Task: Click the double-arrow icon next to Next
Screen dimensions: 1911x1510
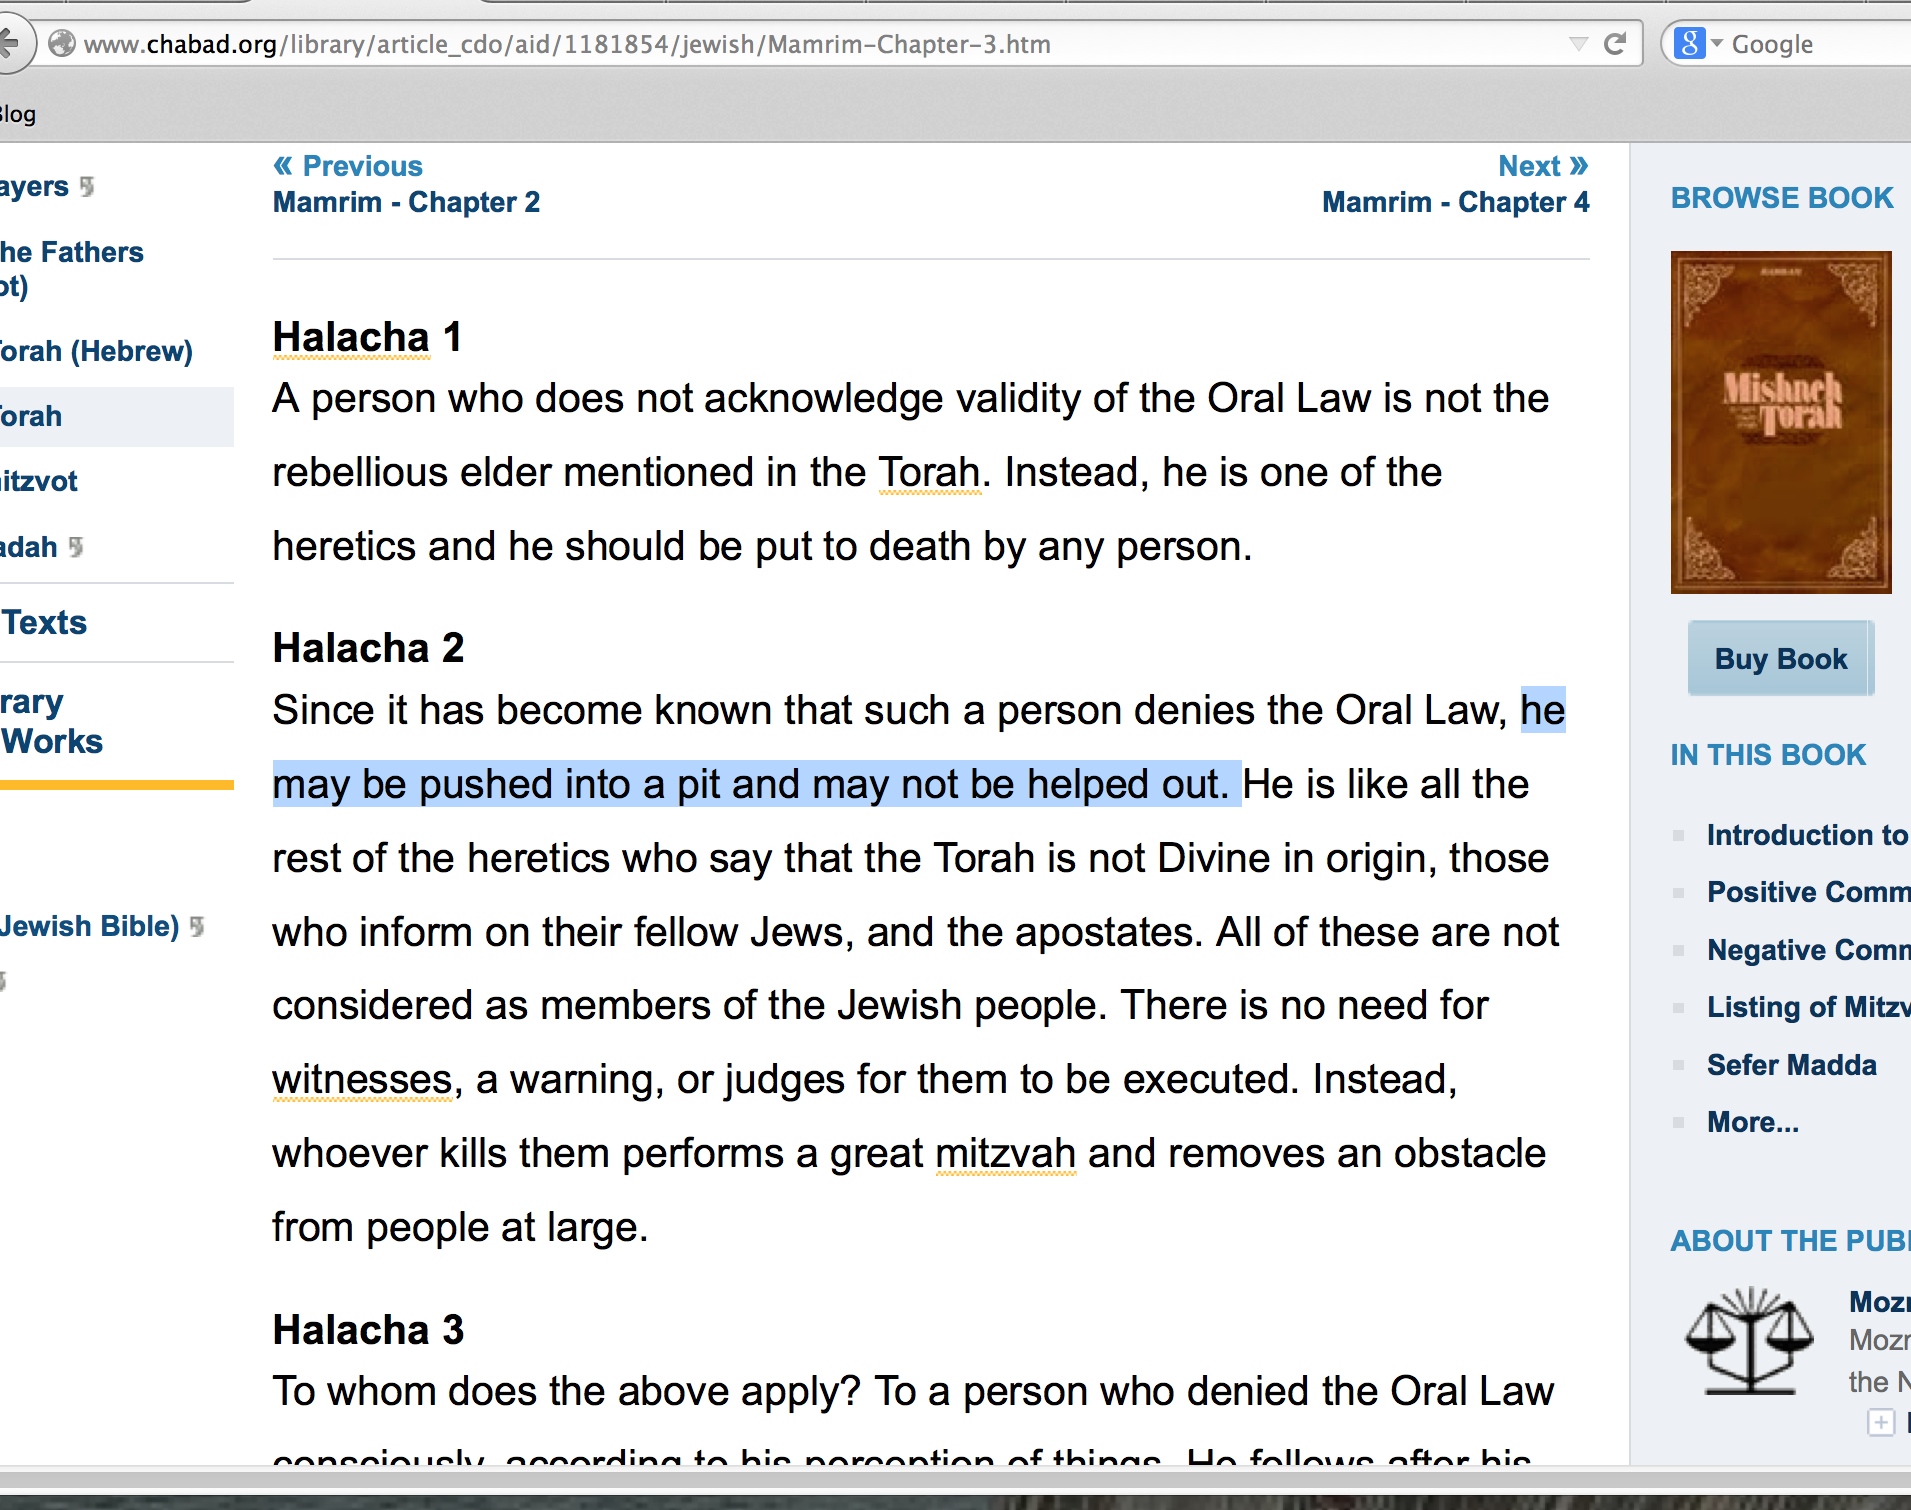Action: [1579, 166]
